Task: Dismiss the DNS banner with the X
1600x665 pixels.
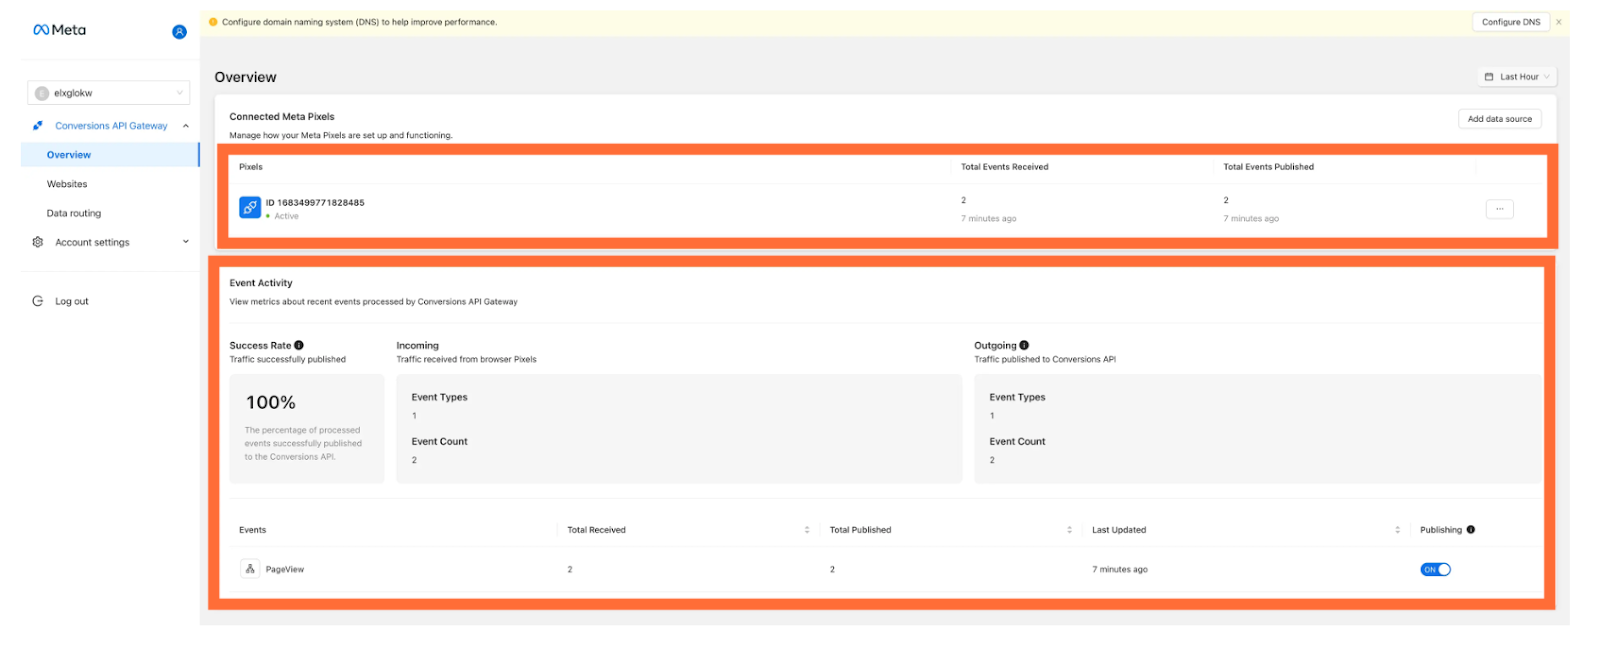Action: coord(1558,22)
